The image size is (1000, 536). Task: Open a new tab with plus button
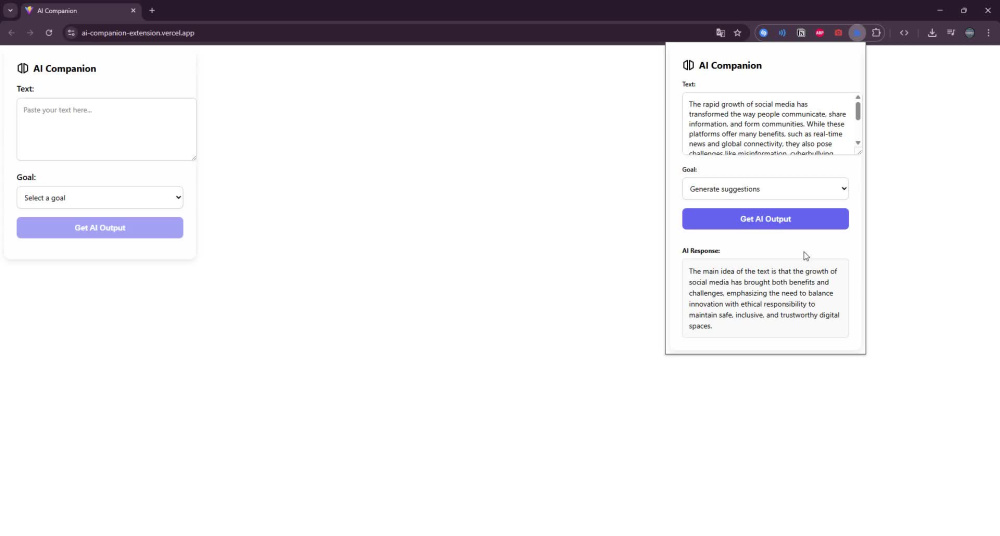click(x=152, y=11)
